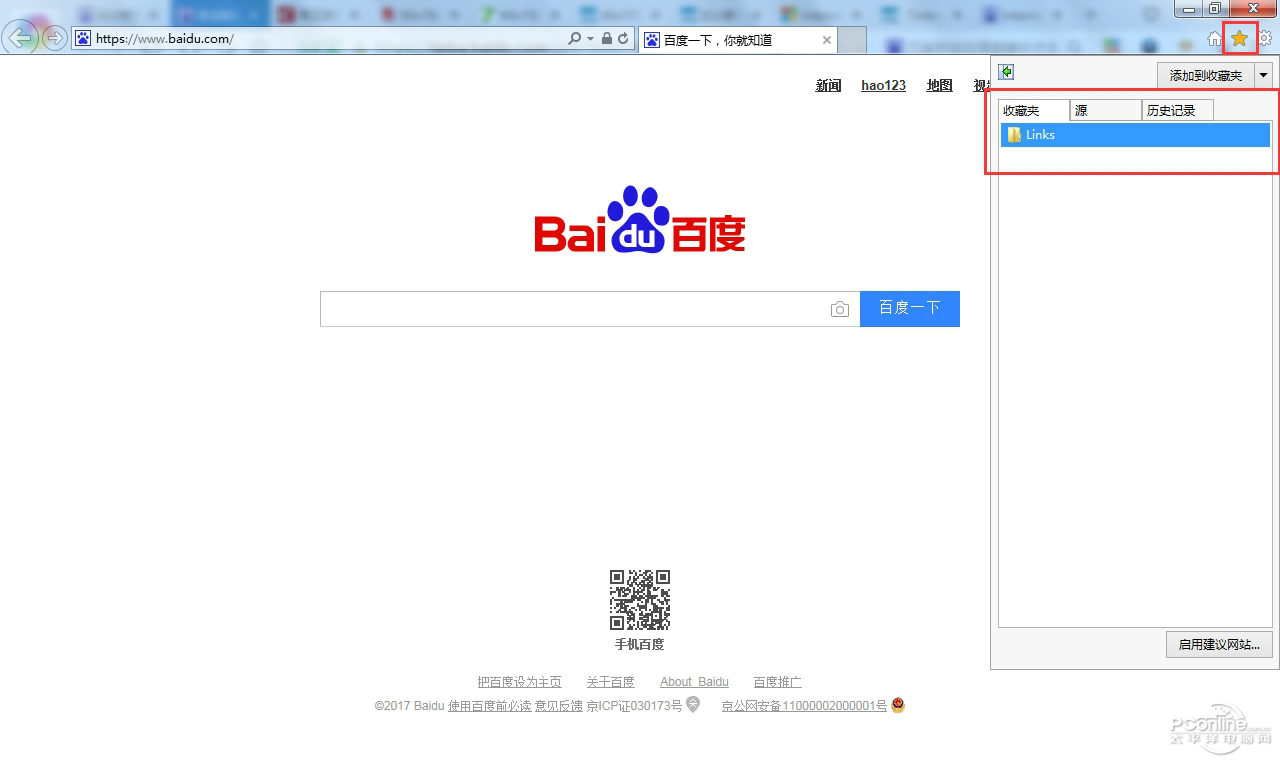Toggle the Favorites star icon
1280x764 pixels.
click(1240, 39)
